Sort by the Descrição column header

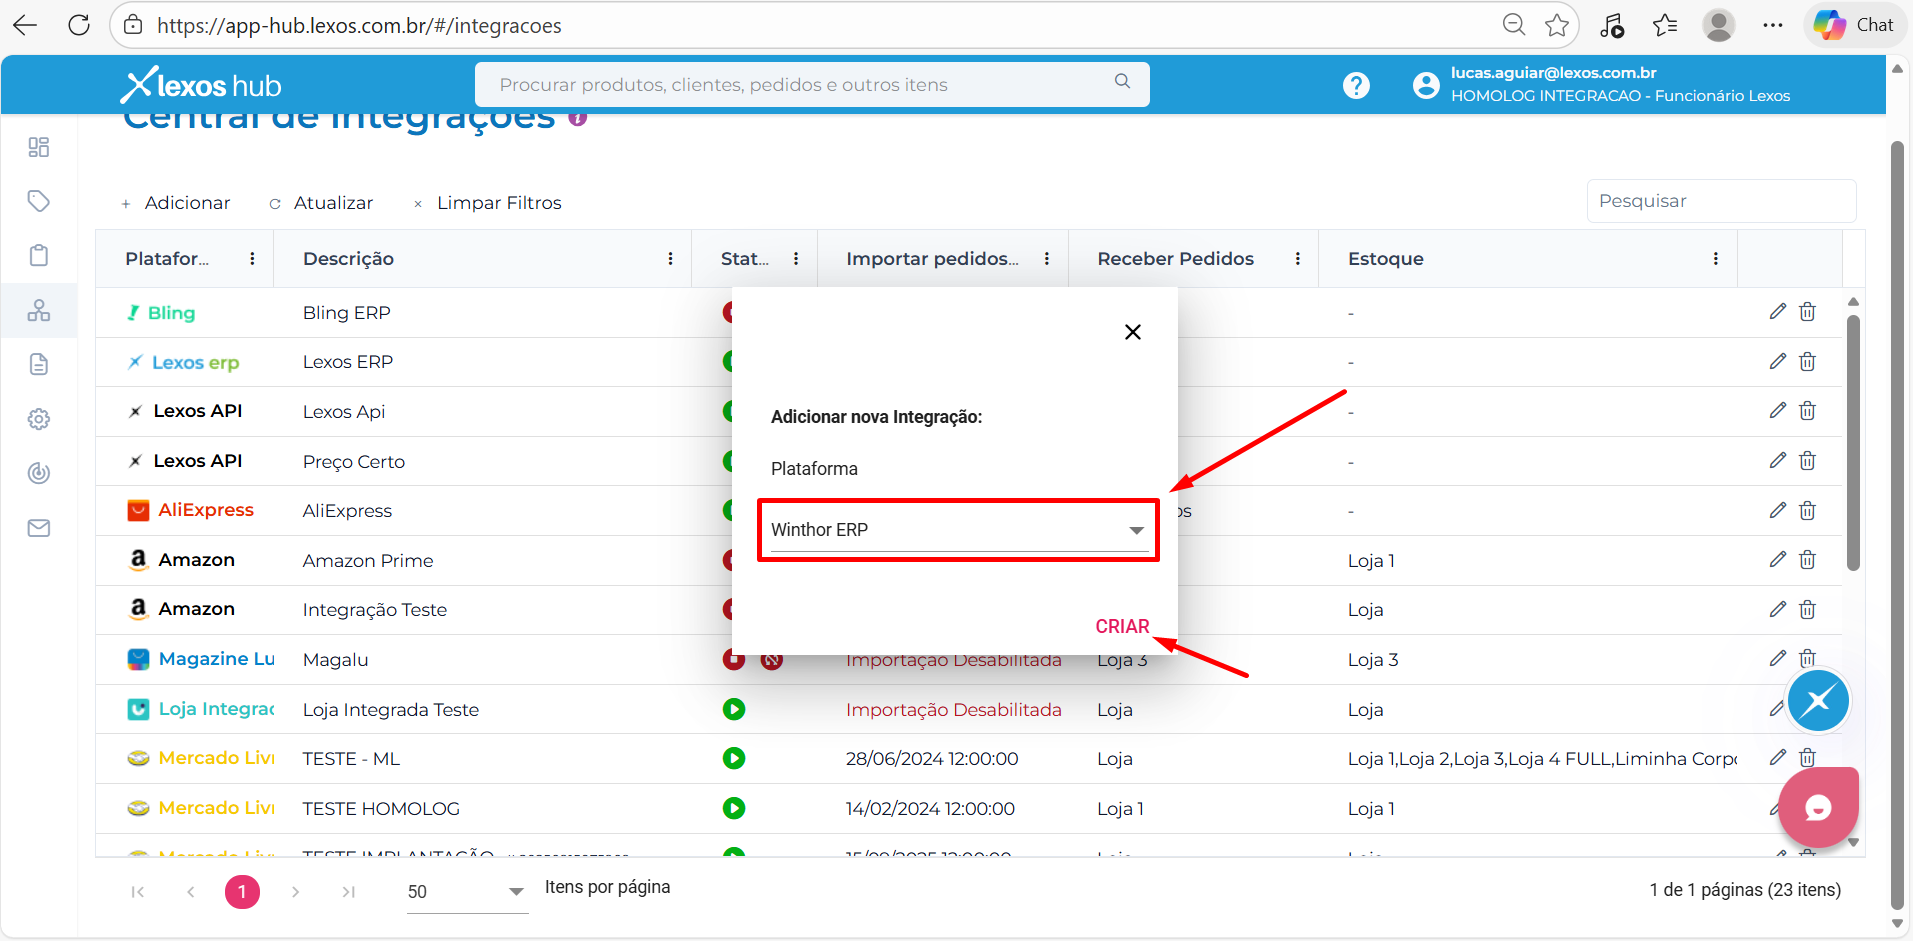(x=348, y=258)
